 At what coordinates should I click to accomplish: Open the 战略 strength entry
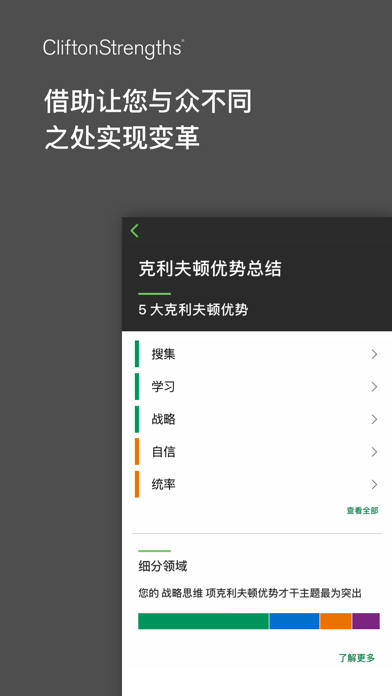click(257, 419)
